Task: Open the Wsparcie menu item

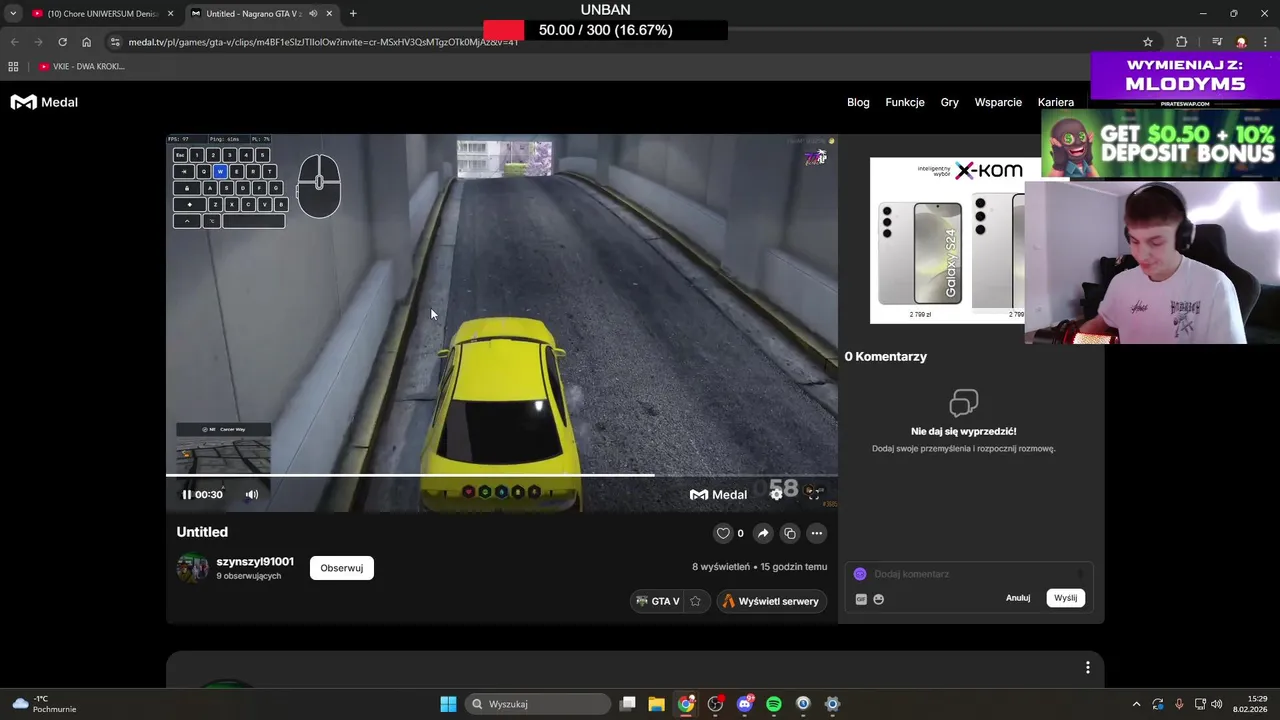Action: pyautogui.click(x=998, y=102)
